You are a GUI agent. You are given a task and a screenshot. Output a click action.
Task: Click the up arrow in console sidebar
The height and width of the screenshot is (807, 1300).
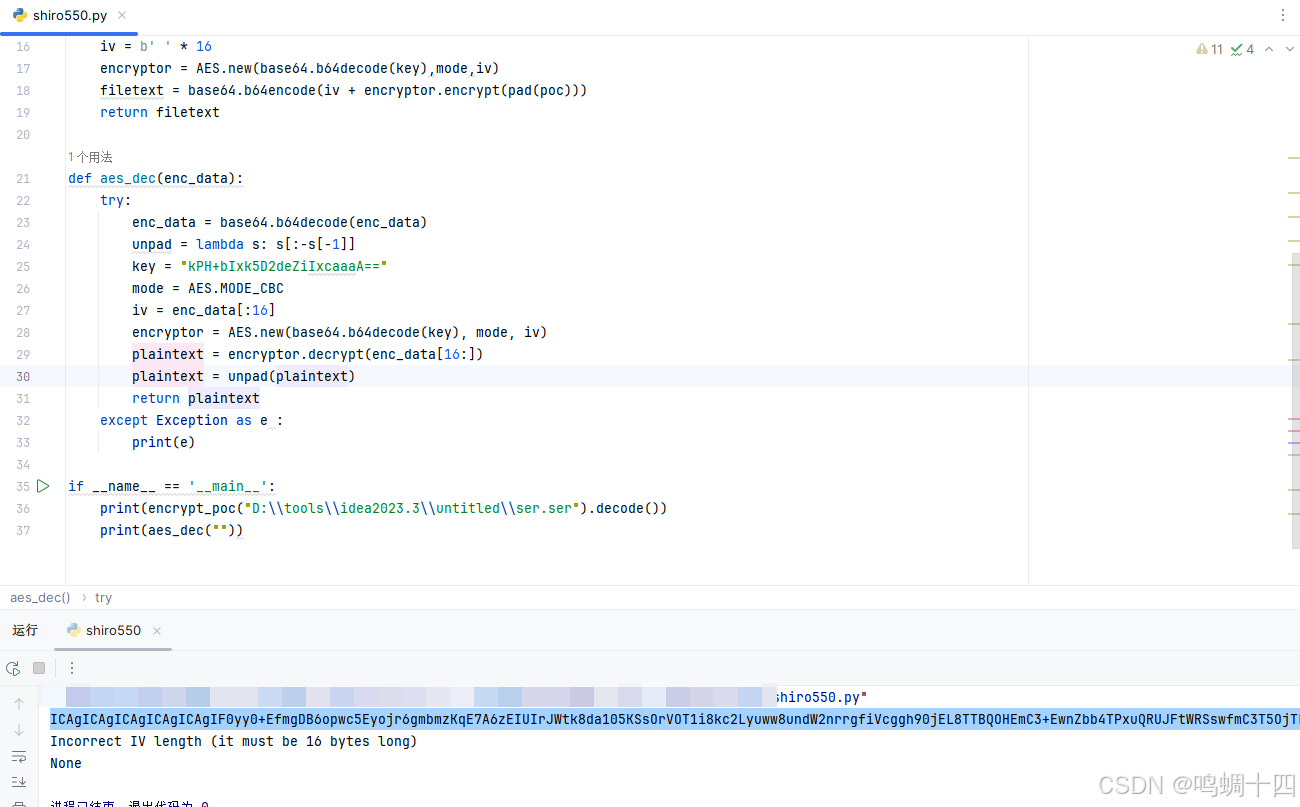tap(18, 704)
